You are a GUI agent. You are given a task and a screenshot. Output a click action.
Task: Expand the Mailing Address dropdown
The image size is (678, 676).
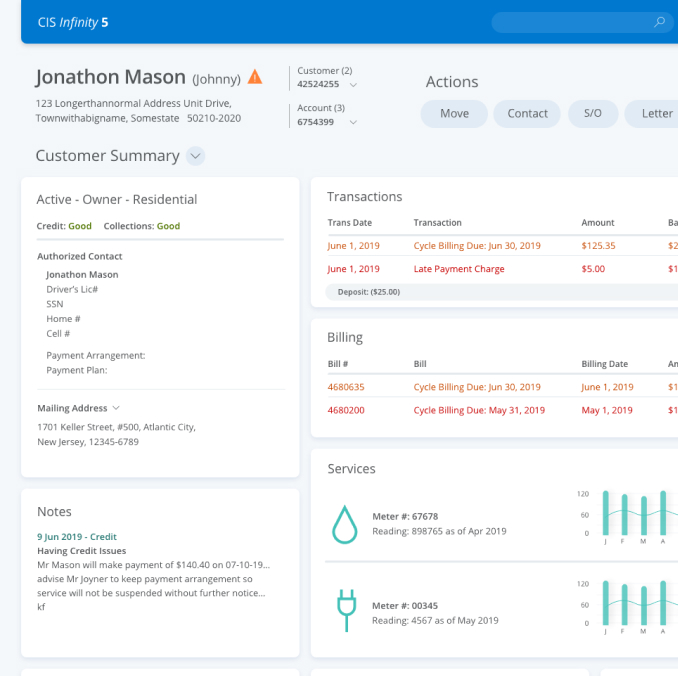click(x=116, y=408)
